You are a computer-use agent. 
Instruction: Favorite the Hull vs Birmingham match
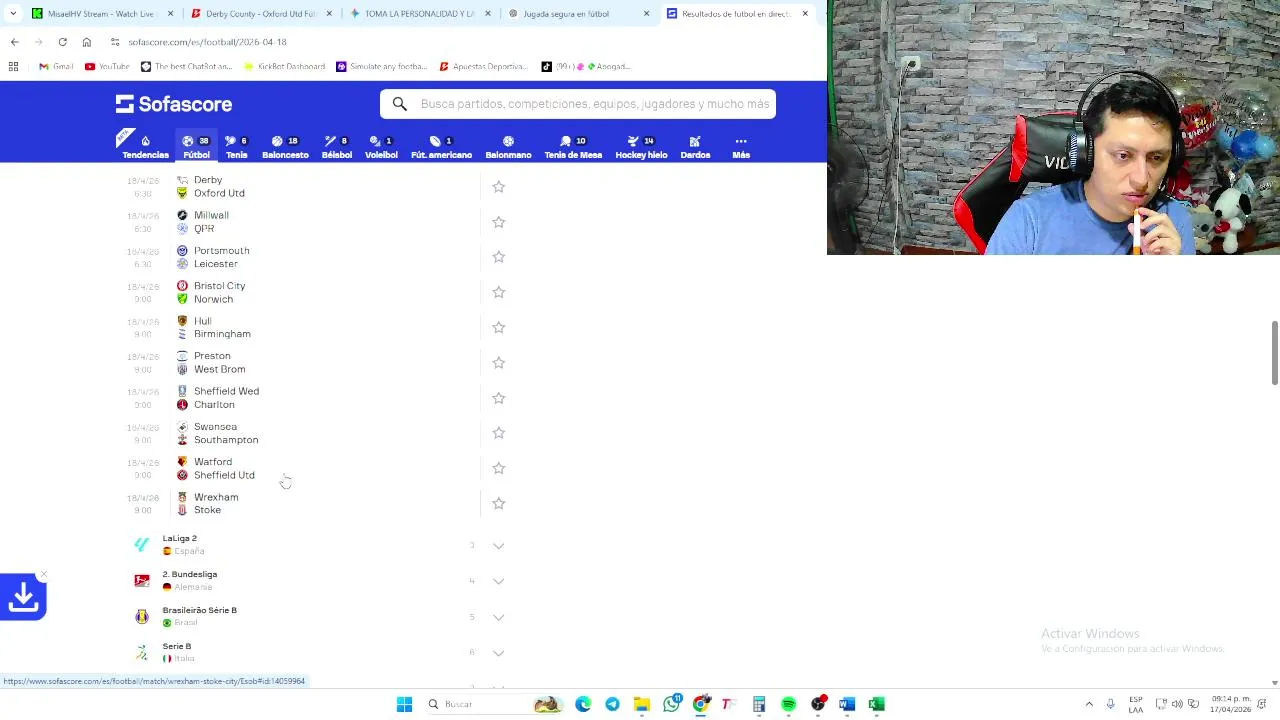pyautogui.click(x=499, y=327)
